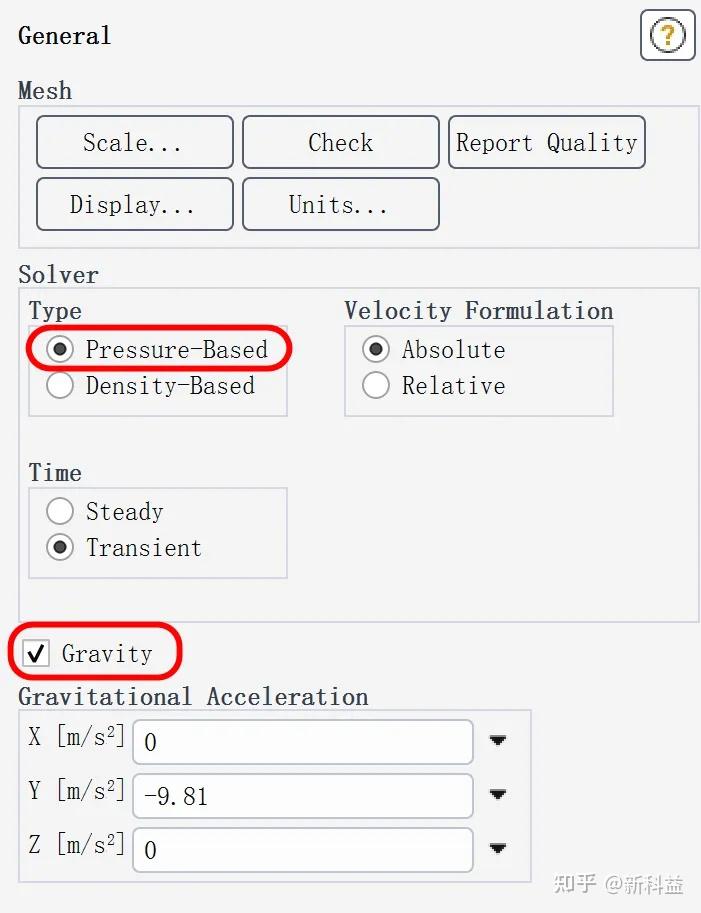Choose Relative velocity formulation
Viewport: 701px width, 913px height.
pyautogui.click(x=377, y=386)
